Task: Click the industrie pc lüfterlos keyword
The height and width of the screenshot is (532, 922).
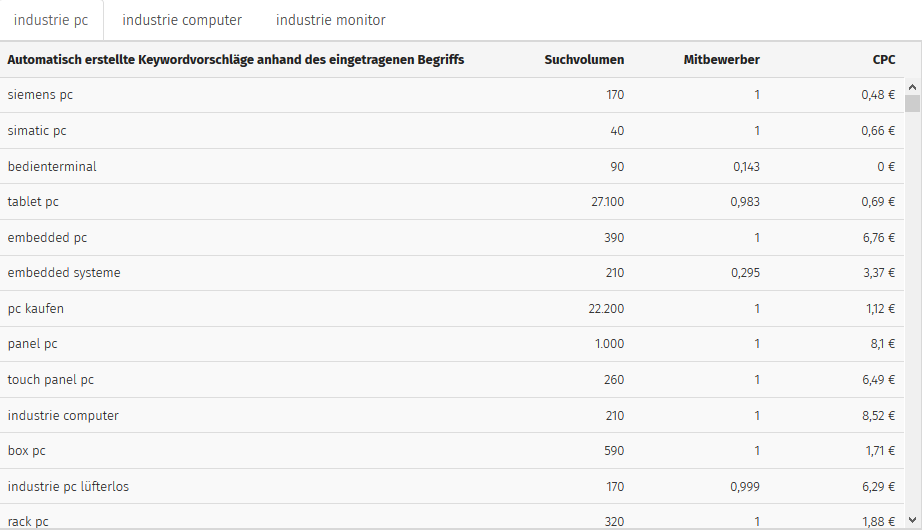Action: (x=68, y=487)
